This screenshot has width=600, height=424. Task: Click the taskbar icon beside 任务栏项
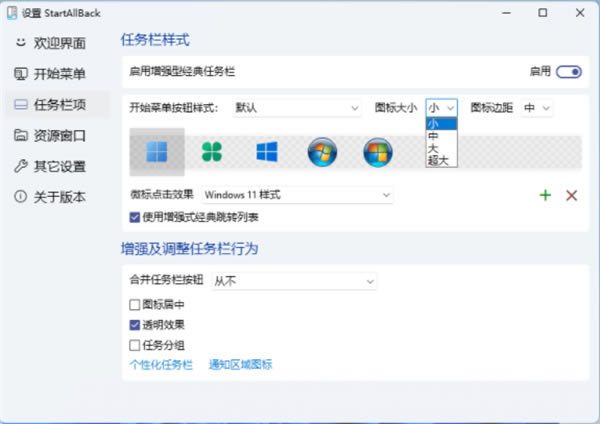pyautogui.click(x=21, y=104)
